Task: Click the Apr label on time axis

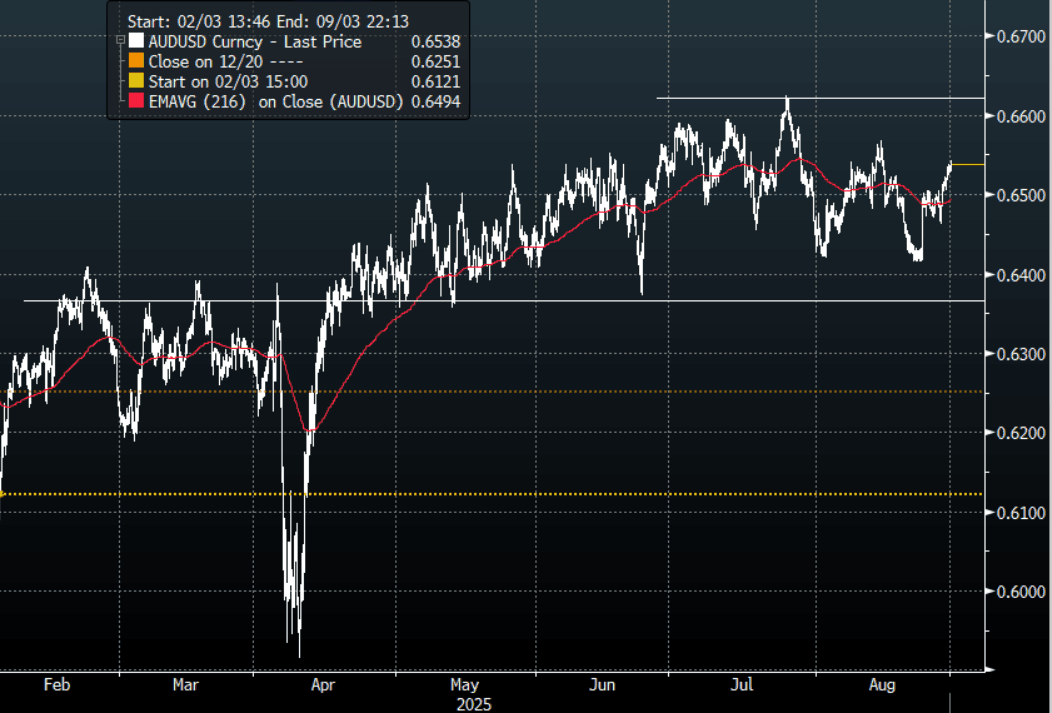Action: pyautogui.click(x=322, y=685)
